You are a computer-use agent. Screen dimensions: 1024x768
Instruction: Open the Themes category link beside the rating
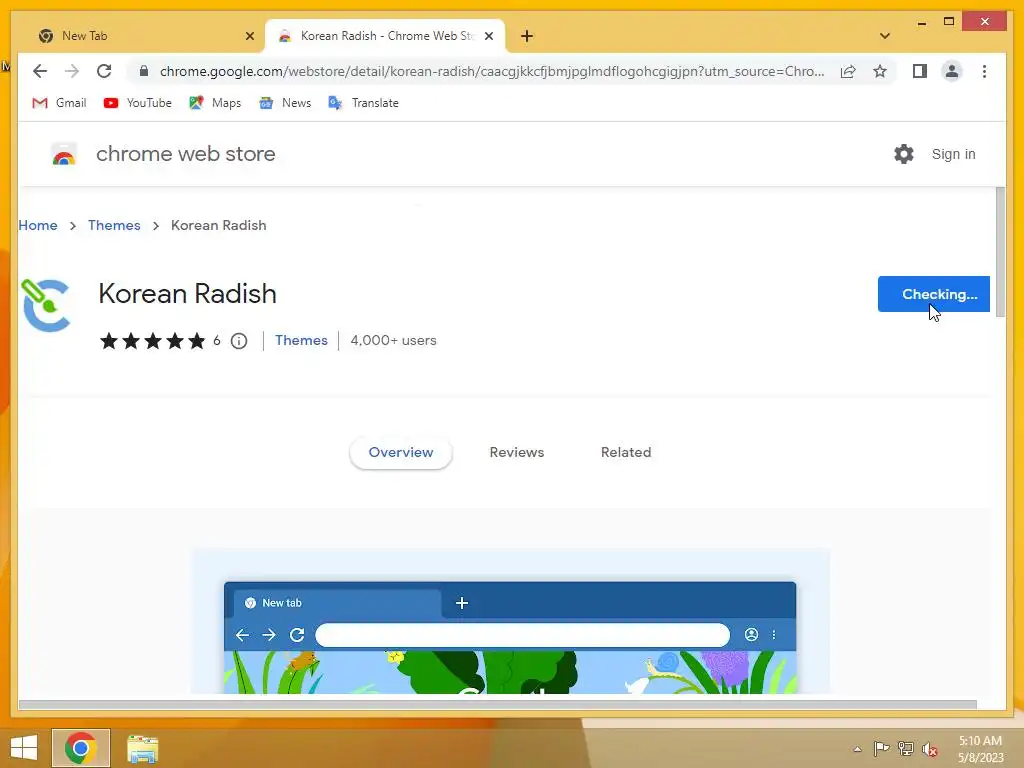301,340
